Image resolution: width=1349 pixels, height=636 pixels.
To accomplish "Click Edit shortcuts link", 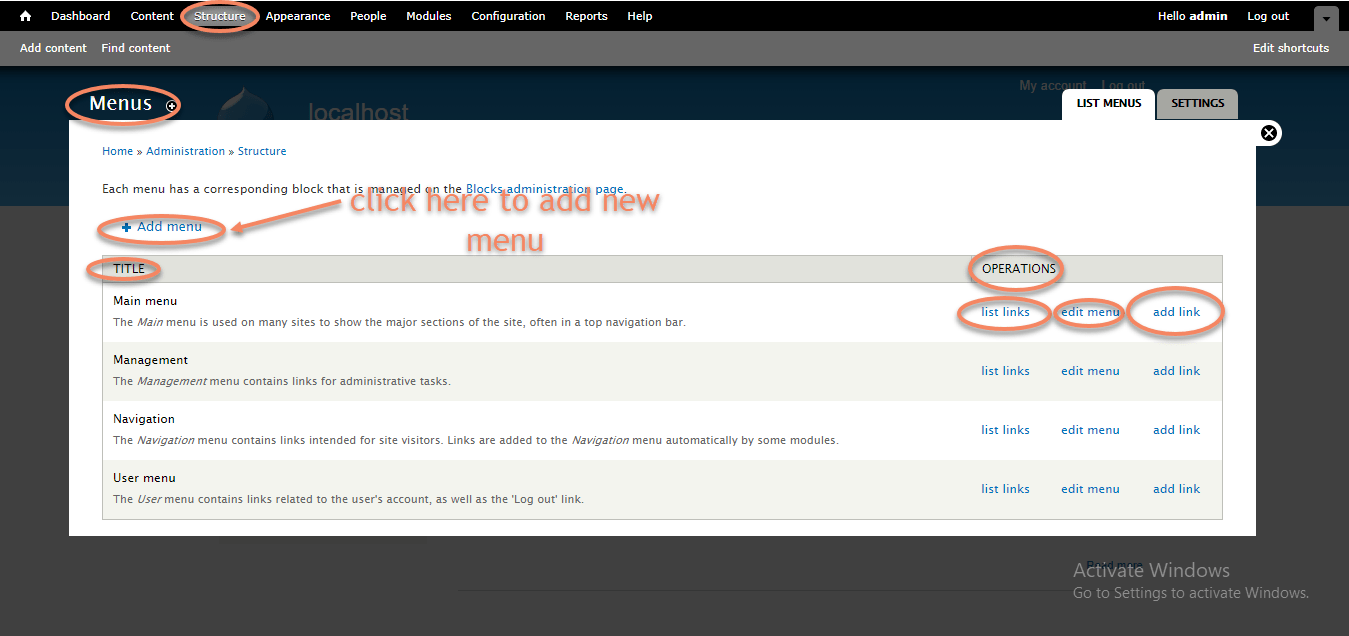I will pos(1291,48).
